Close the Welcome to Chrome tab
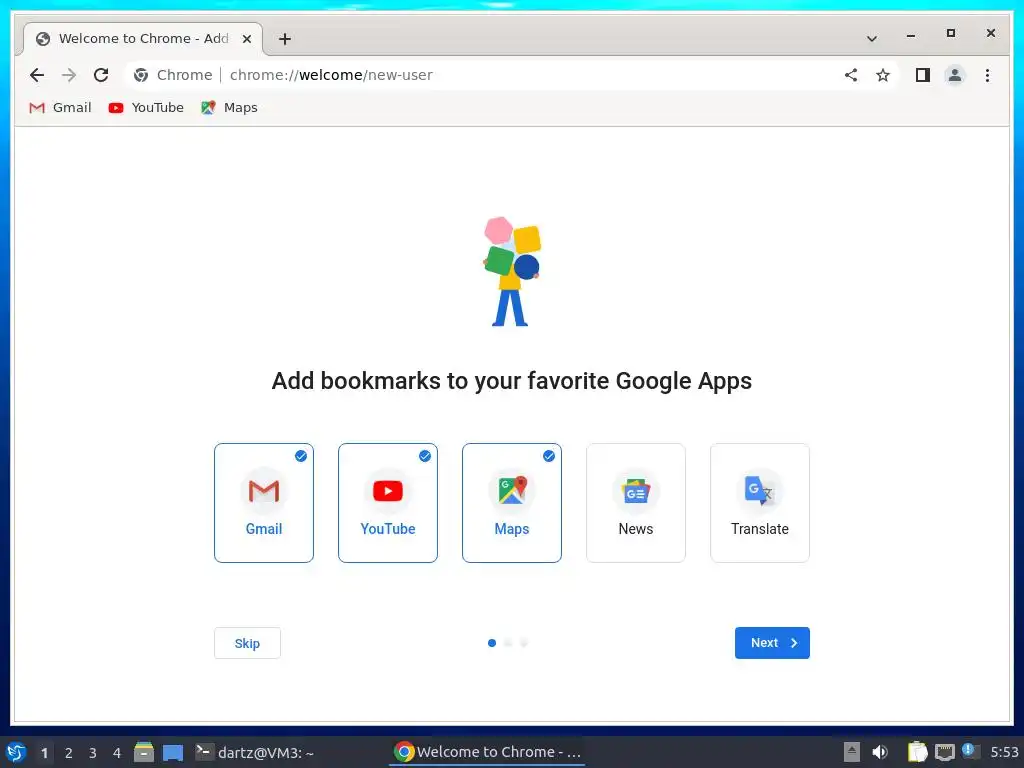1024x768 pixels. [x=247, y=39]
